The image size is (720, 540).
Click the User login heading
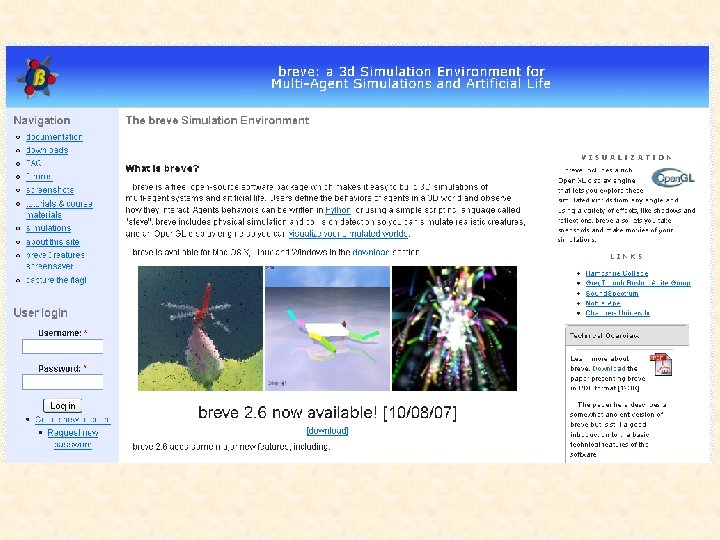(40, 313)
